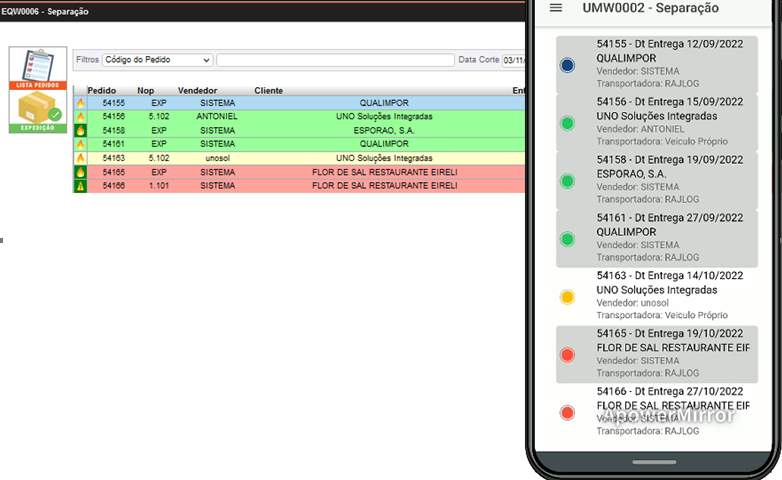
Task: Select pedido number 54166 cell
Action: 114,186
